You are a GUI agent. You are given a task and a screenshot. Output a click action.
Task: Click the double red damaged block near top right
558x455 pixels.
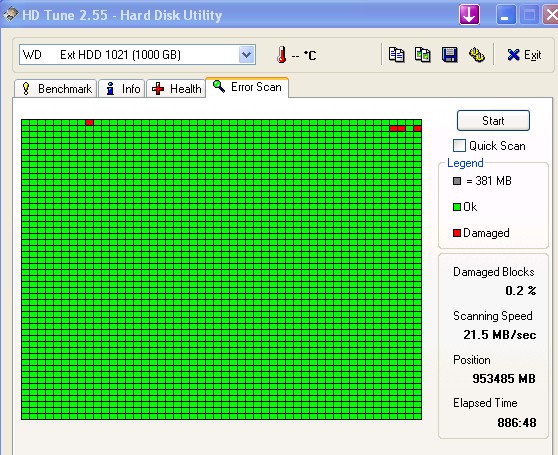click(398, 129)
